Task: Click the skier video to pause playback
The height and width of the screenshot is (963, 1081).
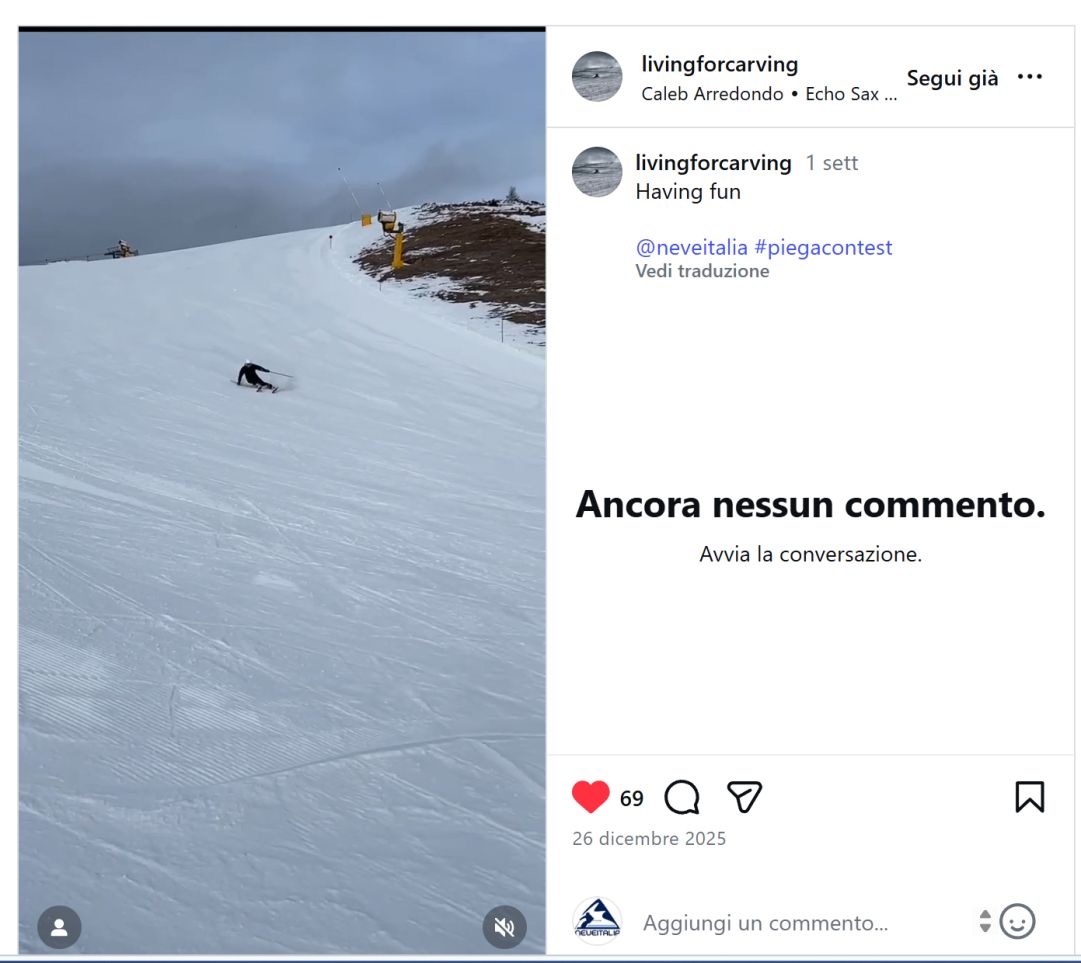Action: (x=282, y=492)
